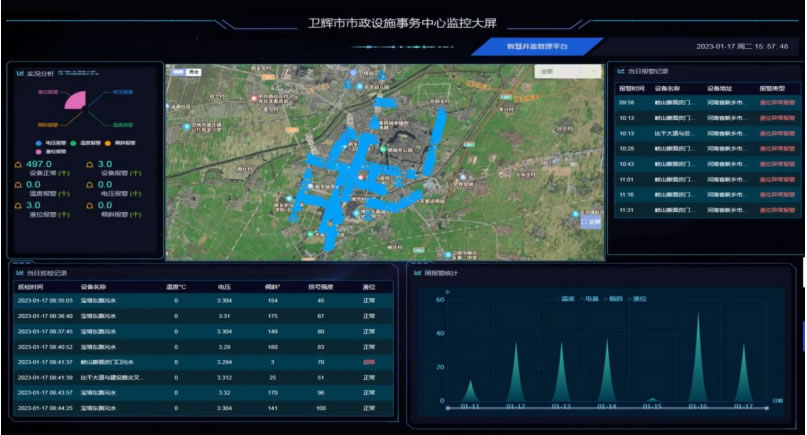Click the chart icon beside 当日报警记录 title
Image resolution: width=807 pixels, height=435 pixels.
tap(621, 71)
